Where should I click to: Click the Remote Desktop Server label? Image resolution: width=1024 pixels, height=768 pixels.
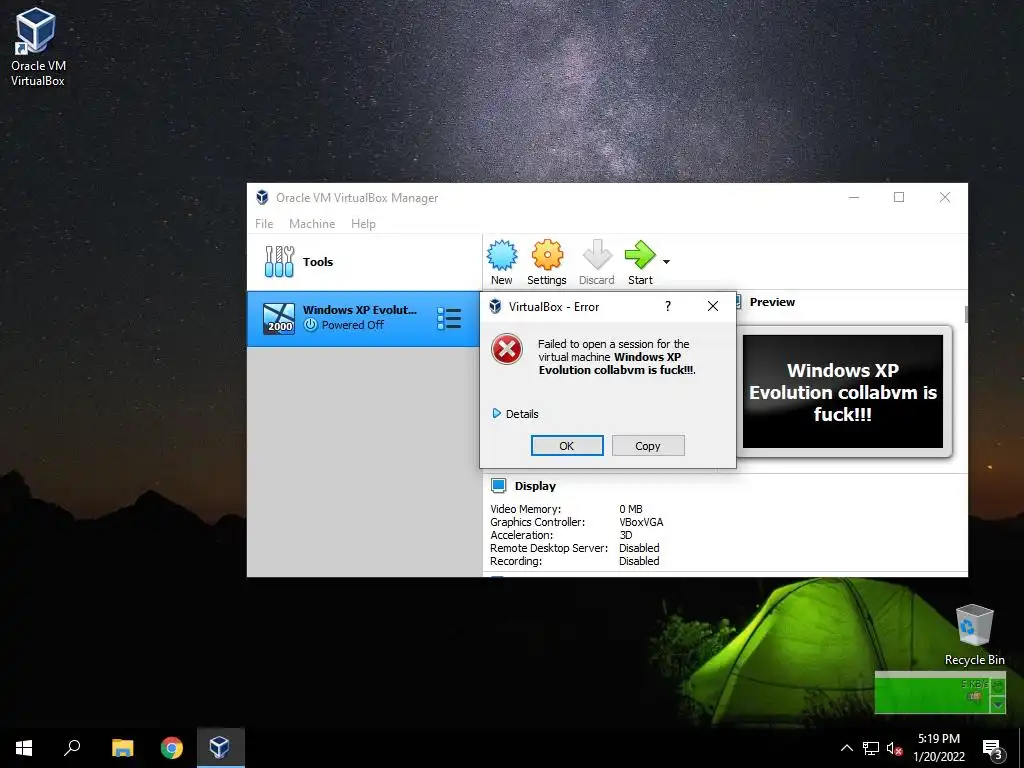point(549,548)
